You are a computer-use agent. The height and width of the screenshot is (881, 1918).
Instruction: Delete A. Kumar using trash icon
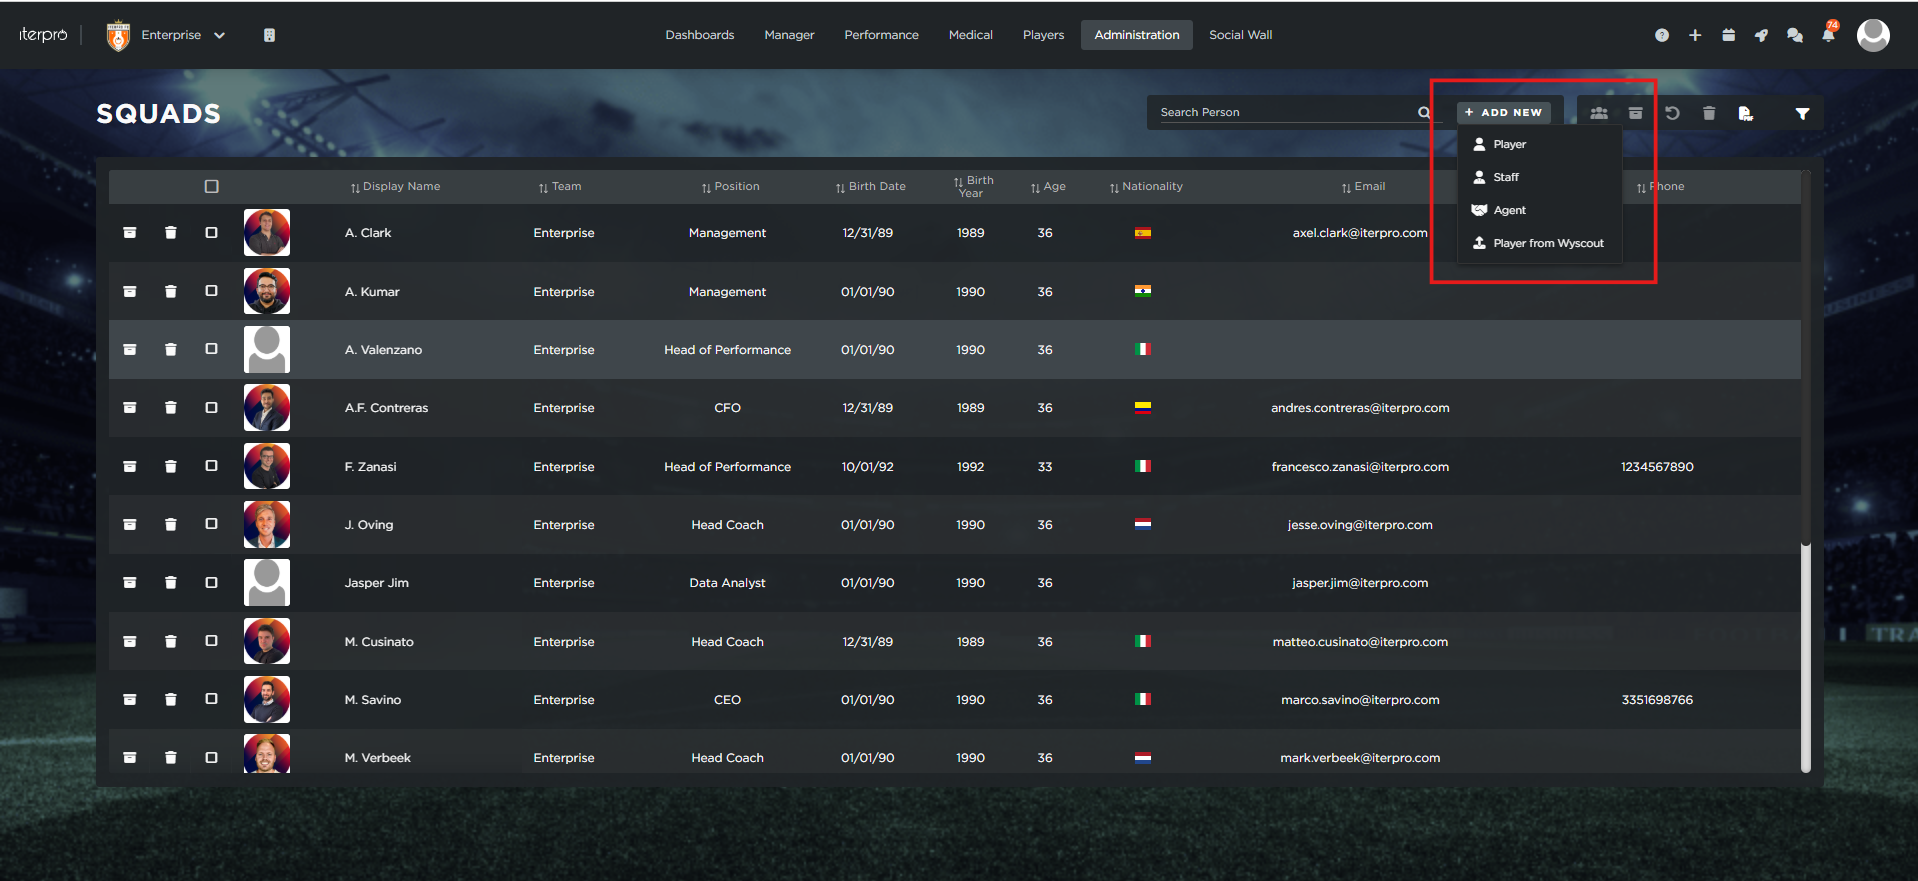[x=171, y=291]
